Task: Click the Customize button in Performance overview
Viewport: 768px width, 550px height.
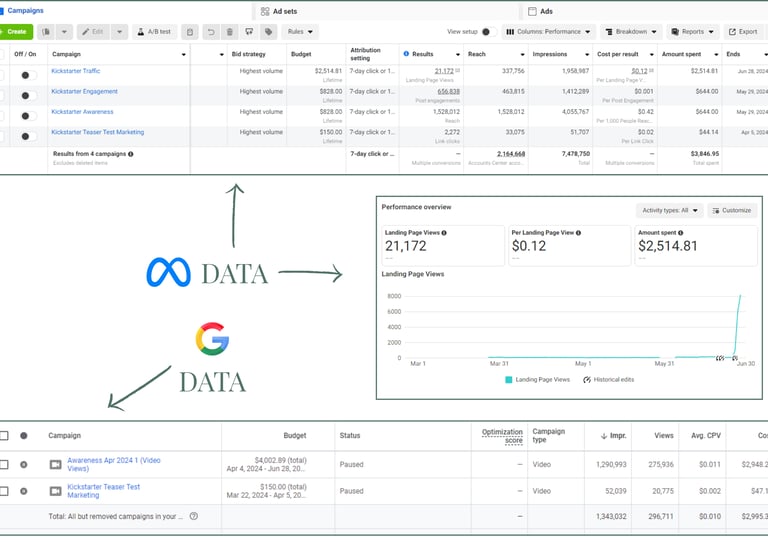Action: coord(732,211)
